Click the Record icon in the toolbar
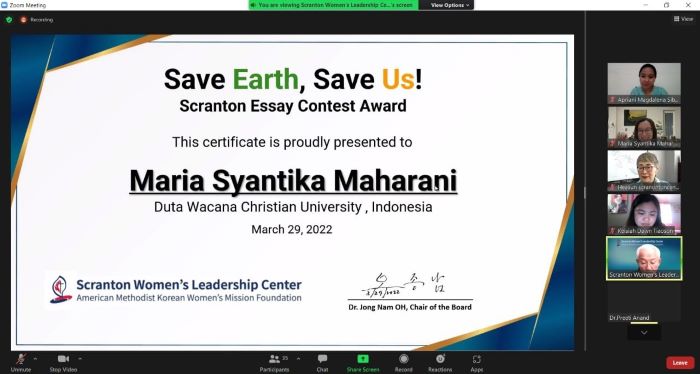The width and height of the screenshot is (700, 374). [404, 359]
